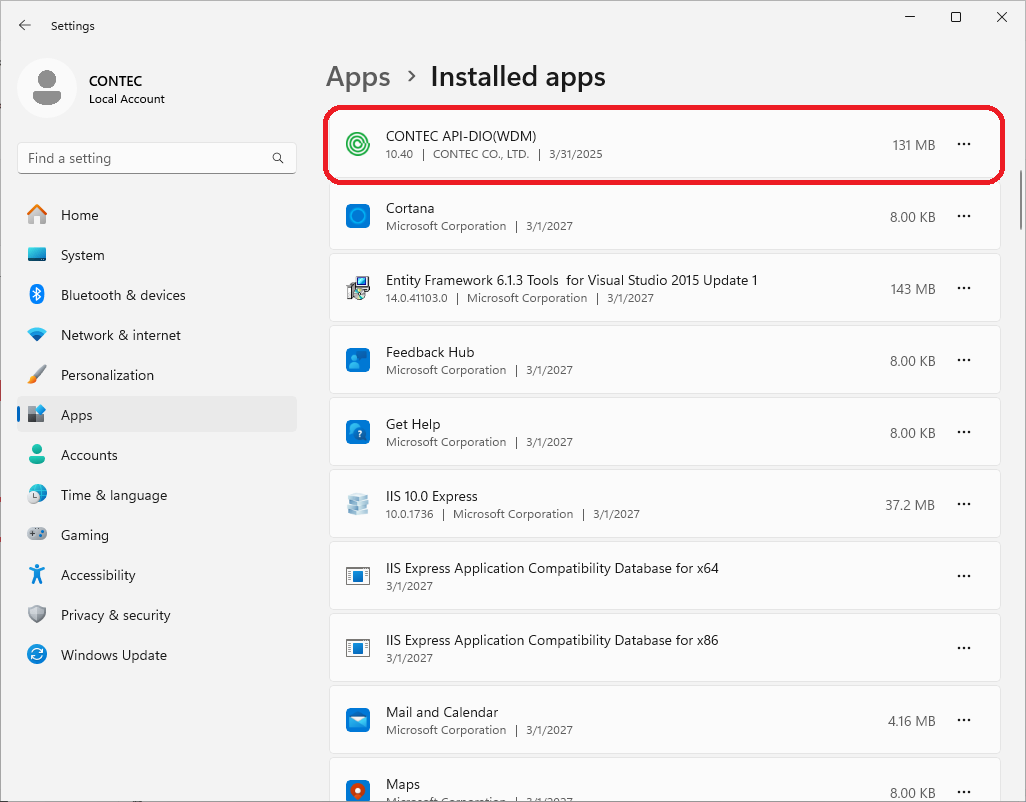Open more options for IIS 10.0 Express
Image resolution: width=1026 pixels, height=802 pixels.
click(964, 504)
